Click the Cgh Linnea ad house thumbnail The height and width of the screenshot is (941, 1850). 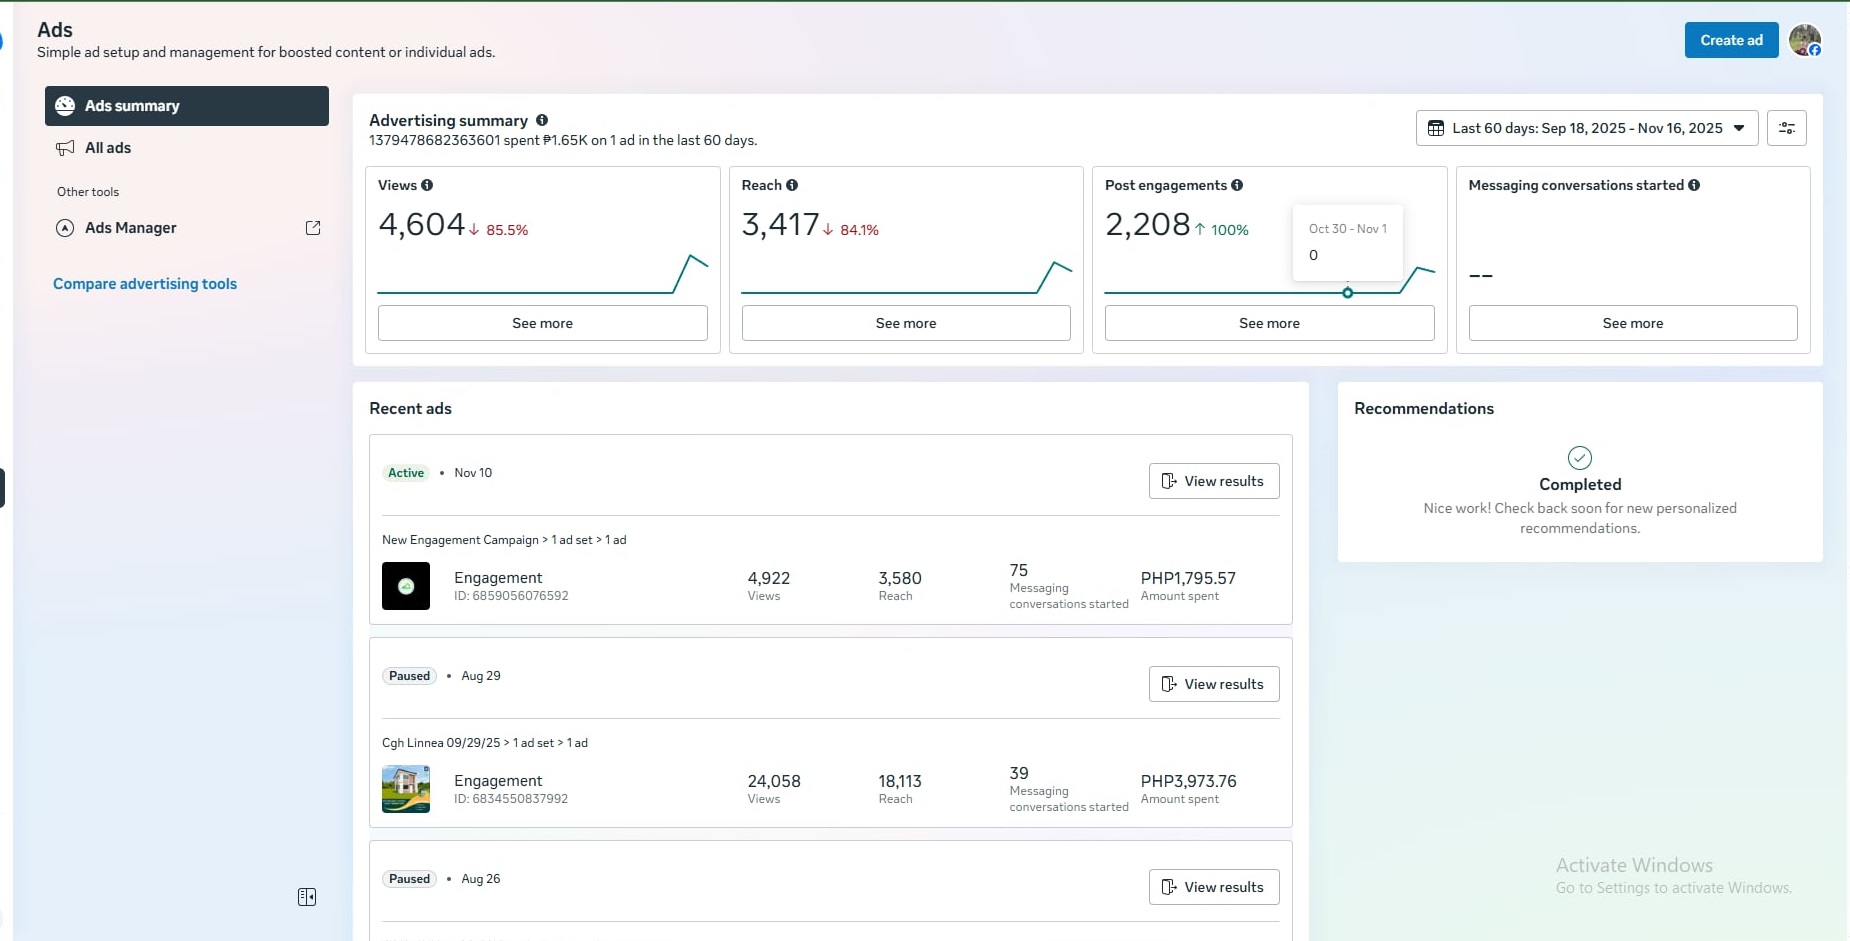406,789
